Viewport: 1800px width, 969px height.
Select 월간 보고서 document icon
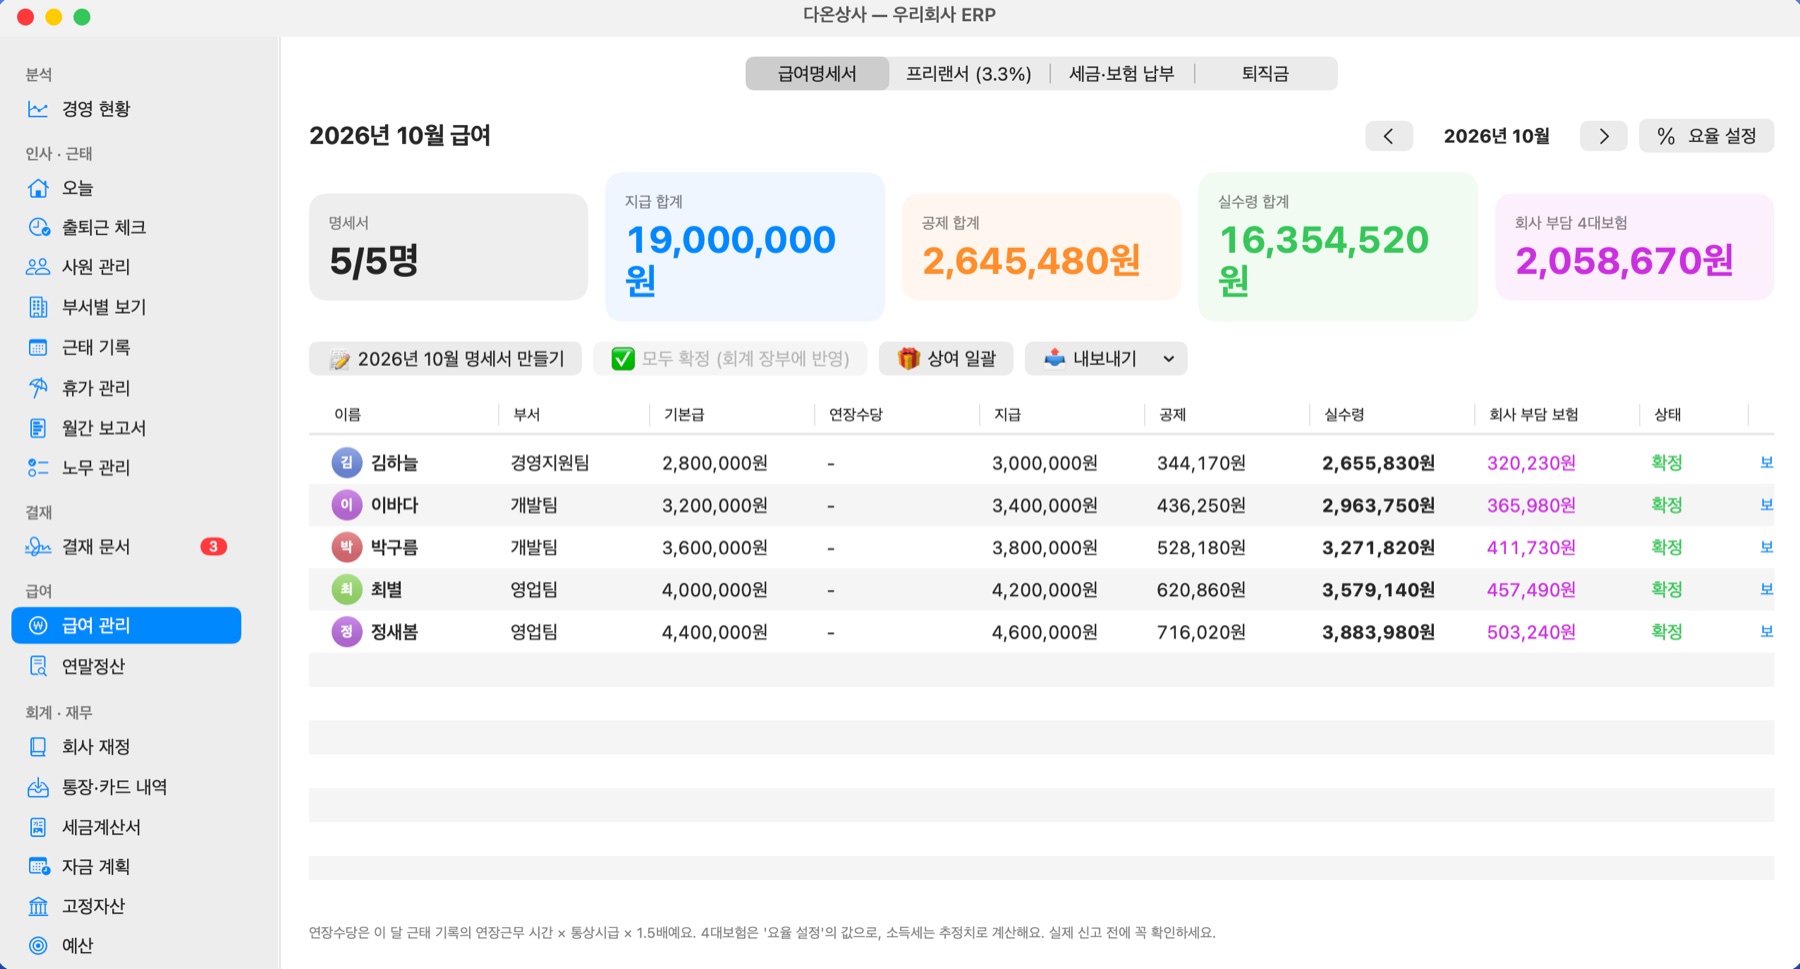click(38, 428)
